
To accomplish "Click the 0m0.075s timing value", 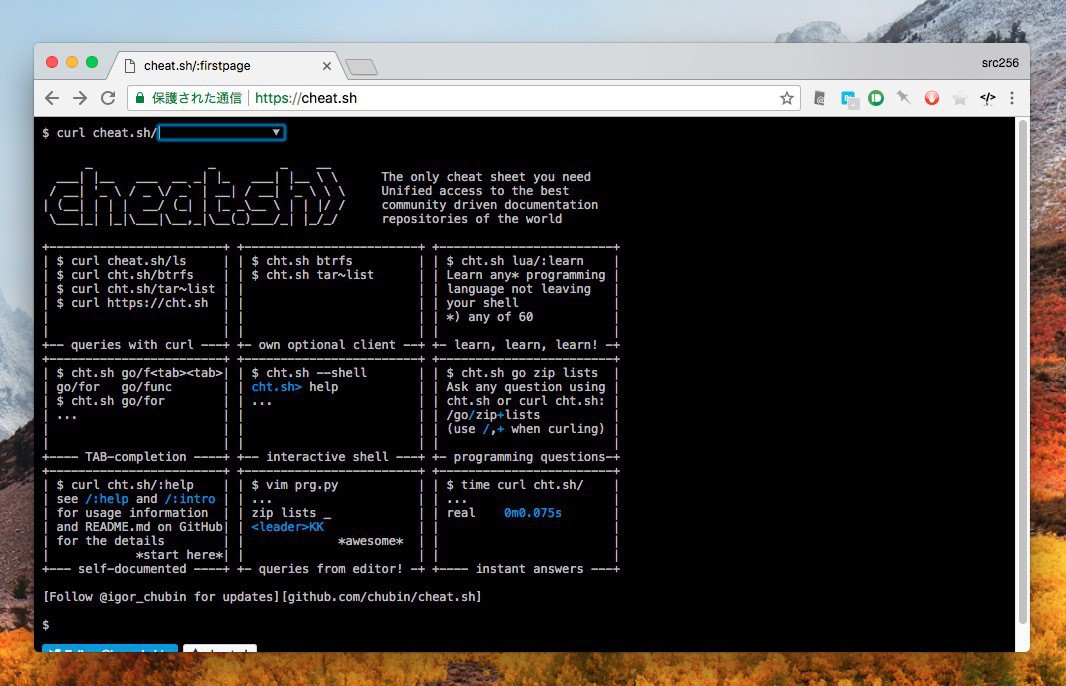I will pyautogui.click(x=533, y=513).
